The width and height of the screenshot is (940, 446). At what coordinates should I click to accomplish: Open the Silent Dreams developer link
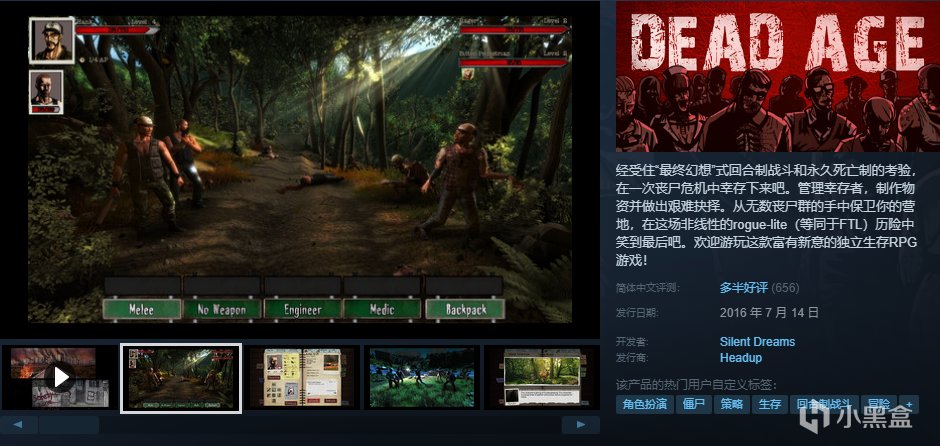[757, 342]
